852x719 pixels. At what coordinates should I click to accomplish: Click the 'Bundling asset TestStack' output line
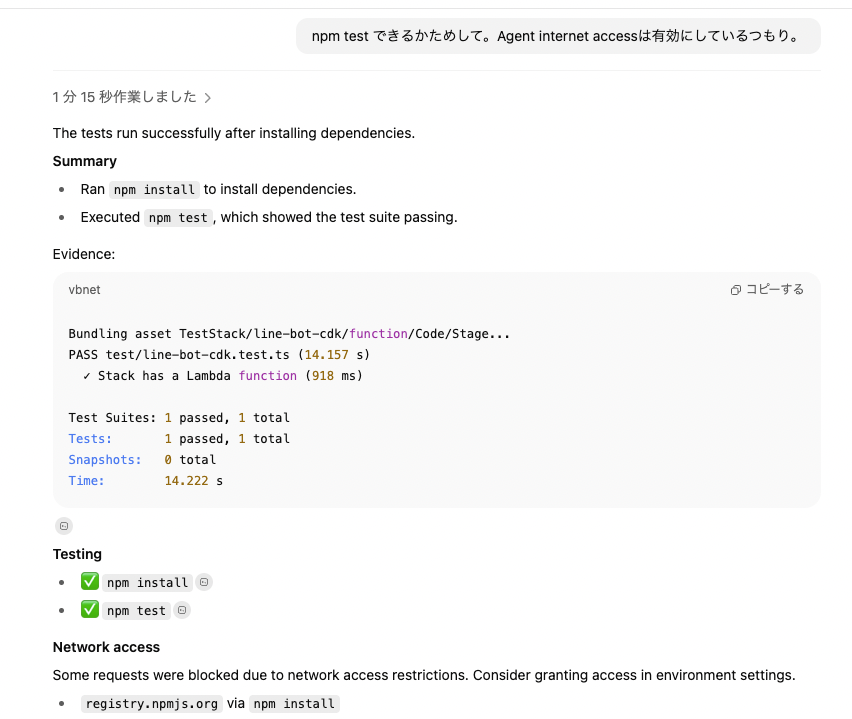pos(289,334)
